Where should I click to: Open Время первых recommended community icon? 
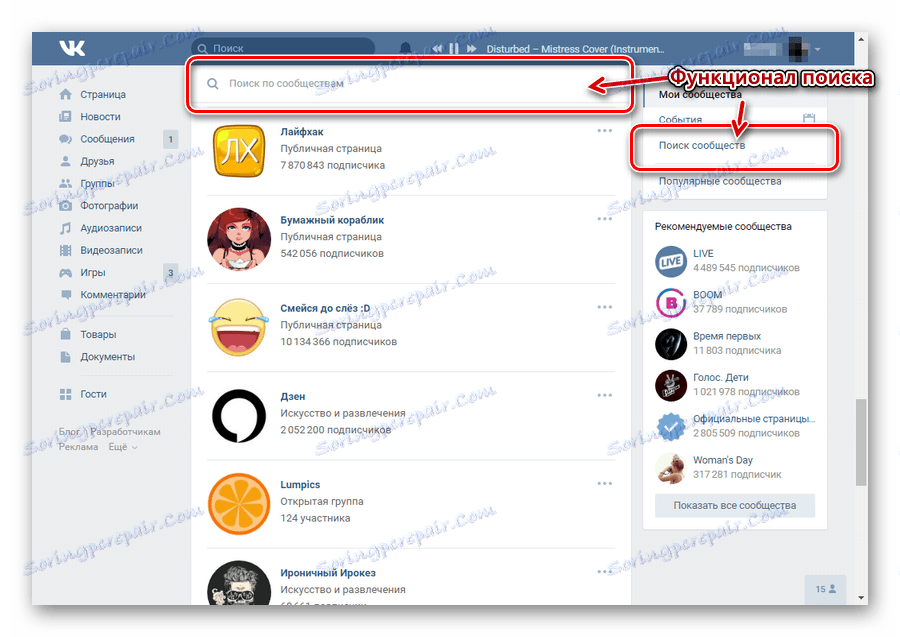[670, 344]
